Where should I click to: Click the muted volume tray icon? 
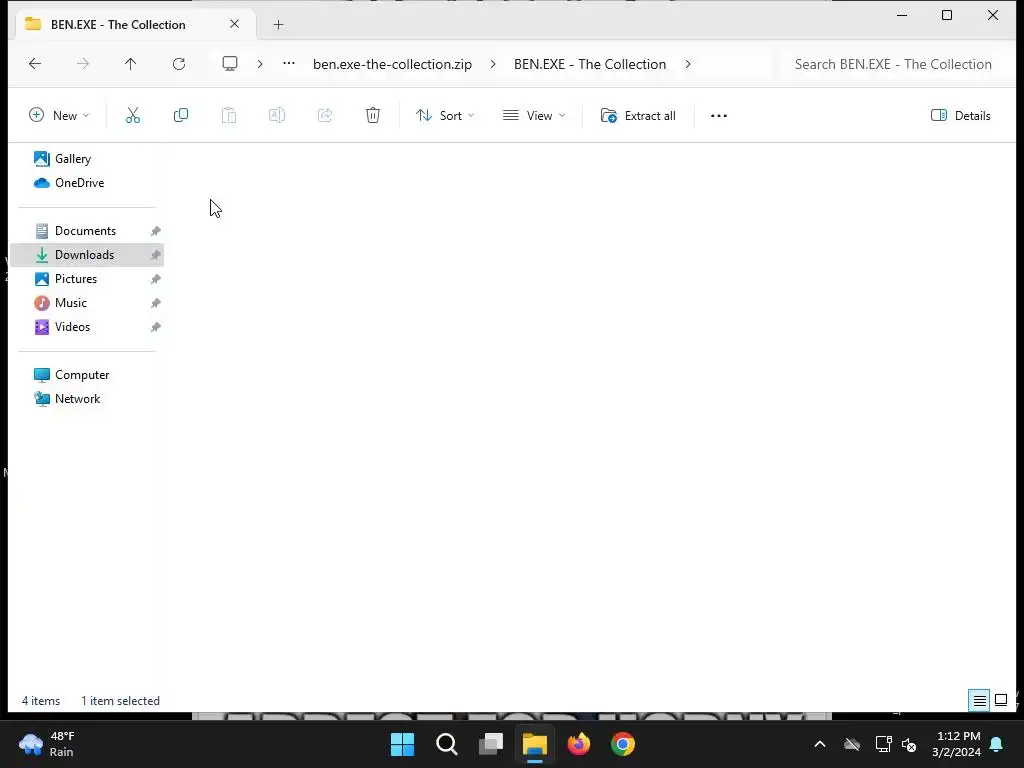pos(908,744)
